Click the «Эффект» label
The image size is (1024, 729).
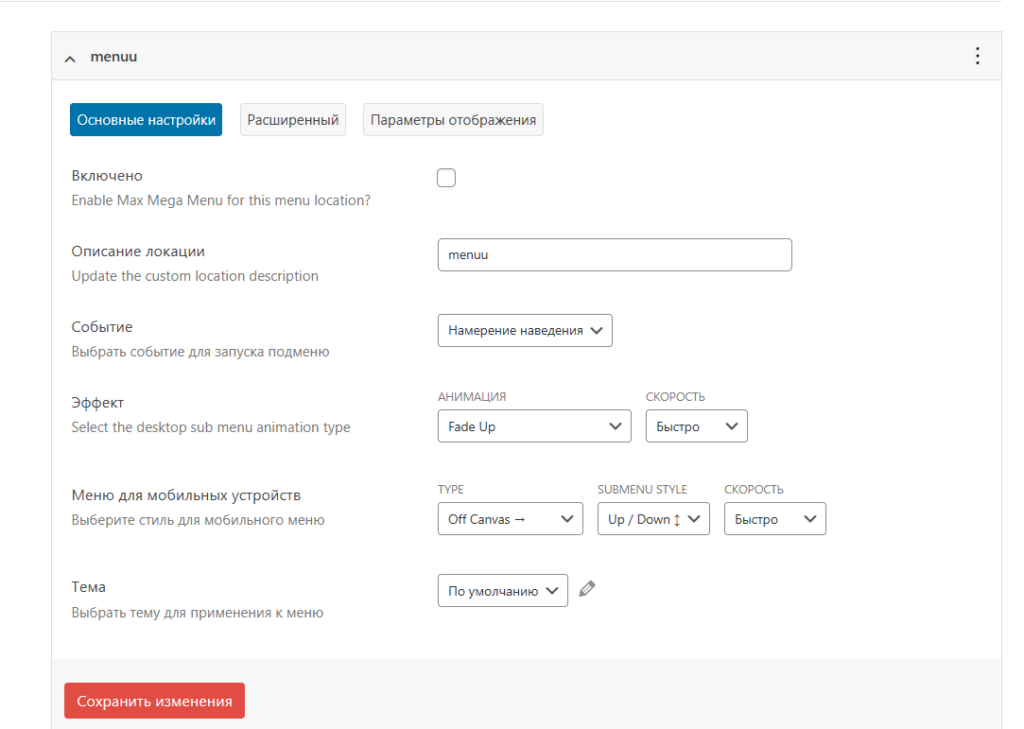click(x=97, y=403)
